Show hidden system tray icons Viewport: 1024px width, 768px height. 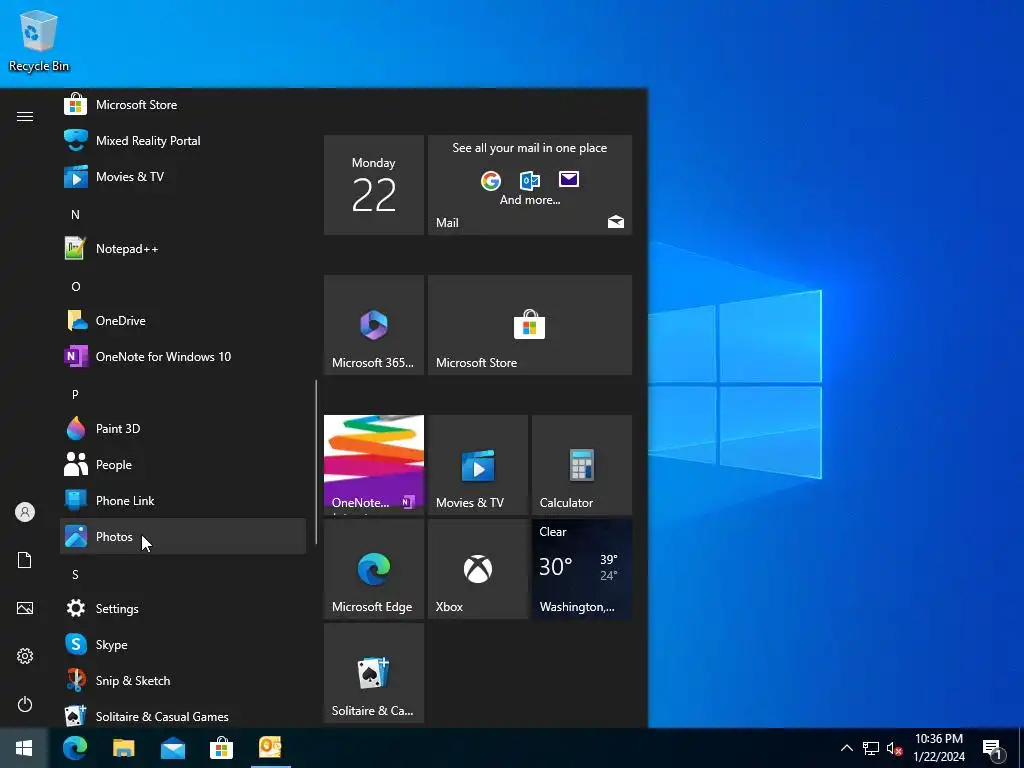tap(846, 748)
